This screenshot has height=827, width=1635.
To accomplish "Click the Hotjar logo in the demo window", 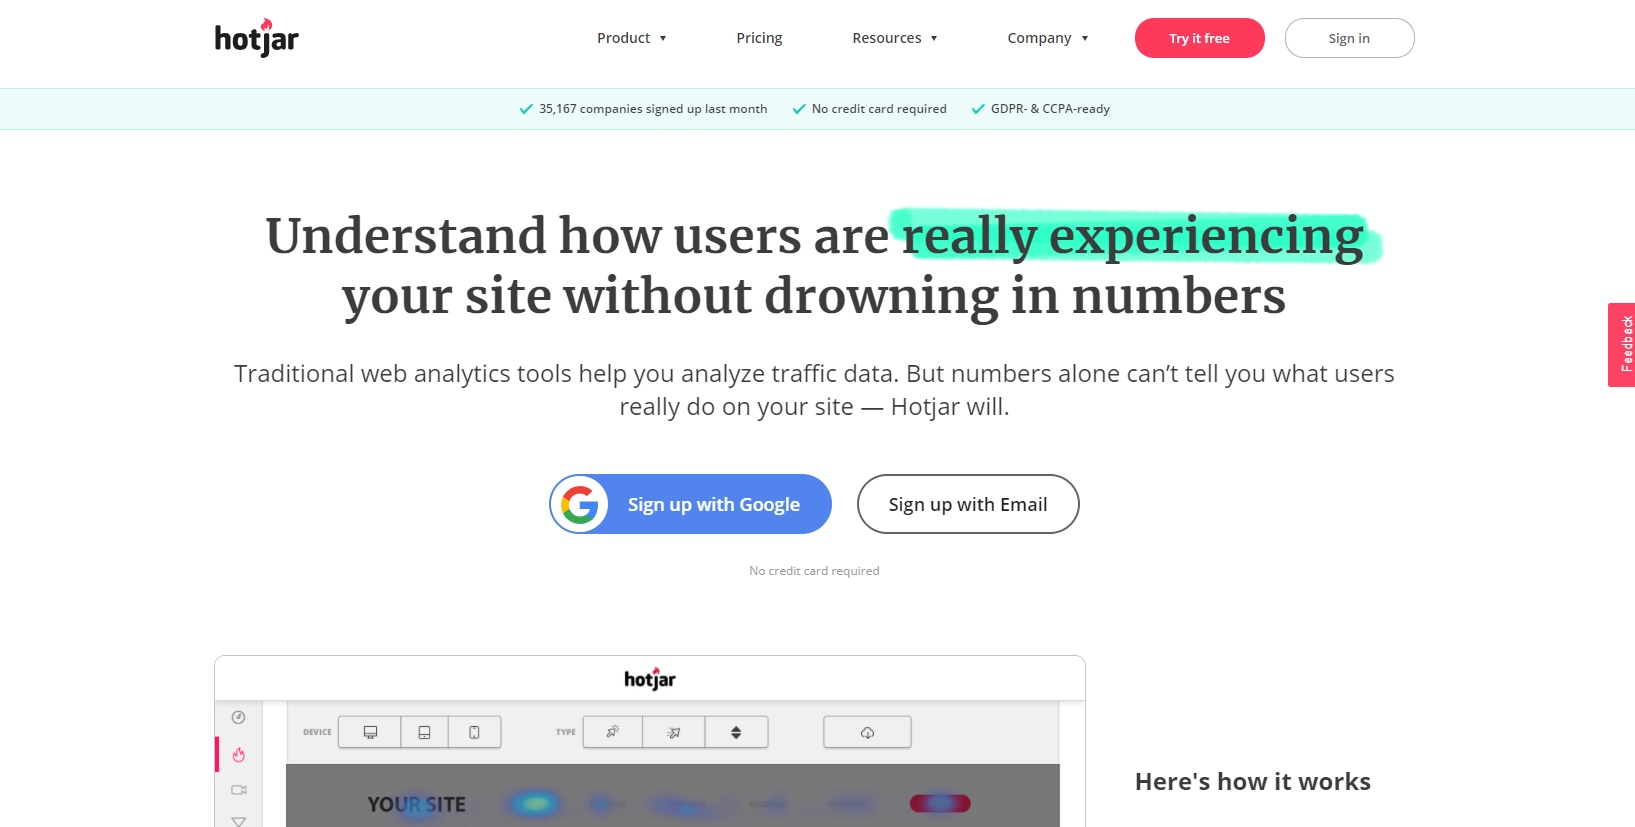I will coord(650,679).
